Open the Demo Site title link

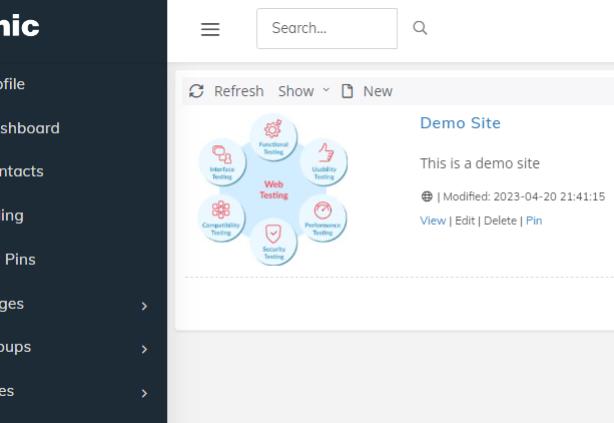(x=460, y=123)
